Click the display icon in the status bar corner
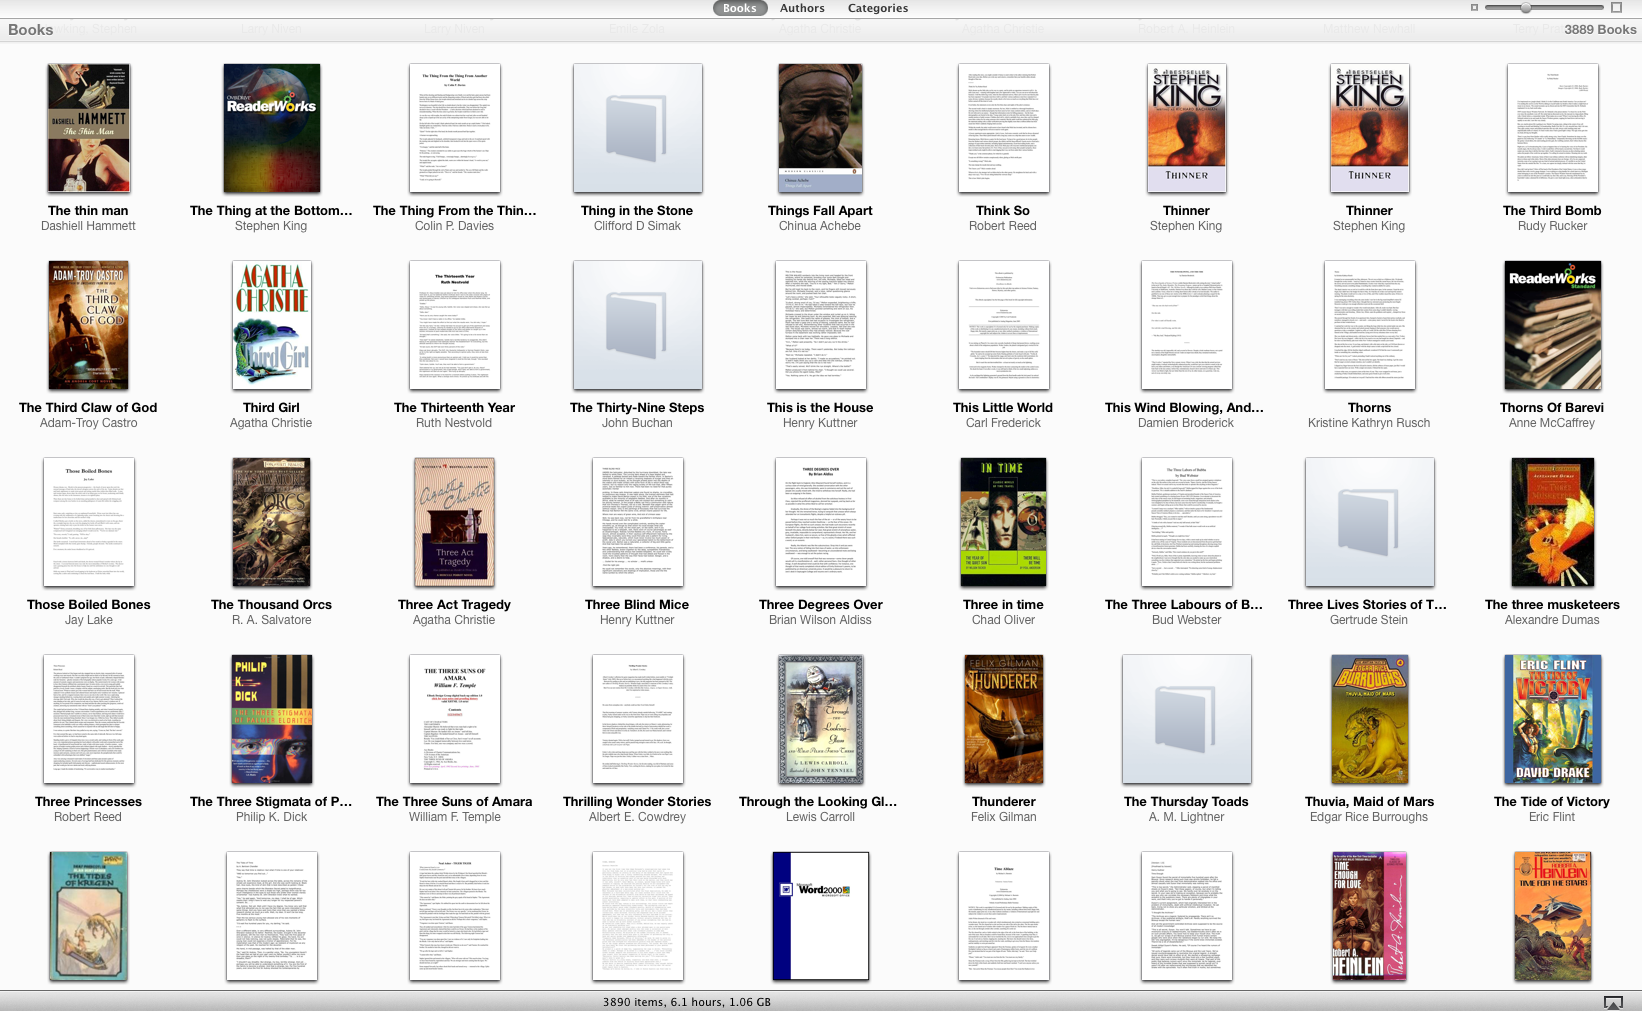Screen dimensions: 1642x1011 pyautogui.click(x=1613, y=1002)
